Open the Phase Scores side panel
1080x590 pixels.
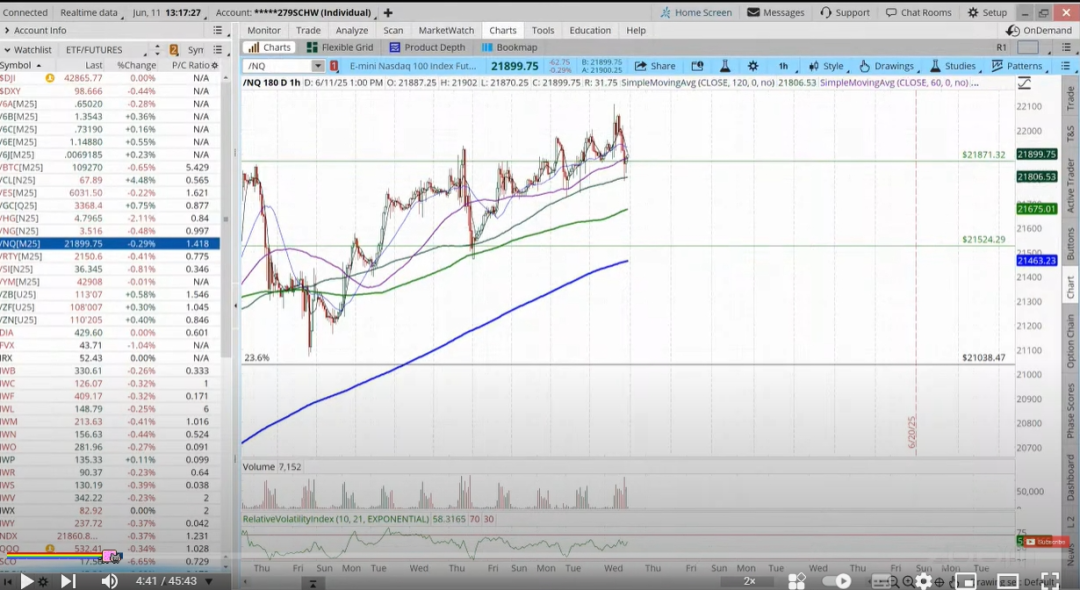1070,411
